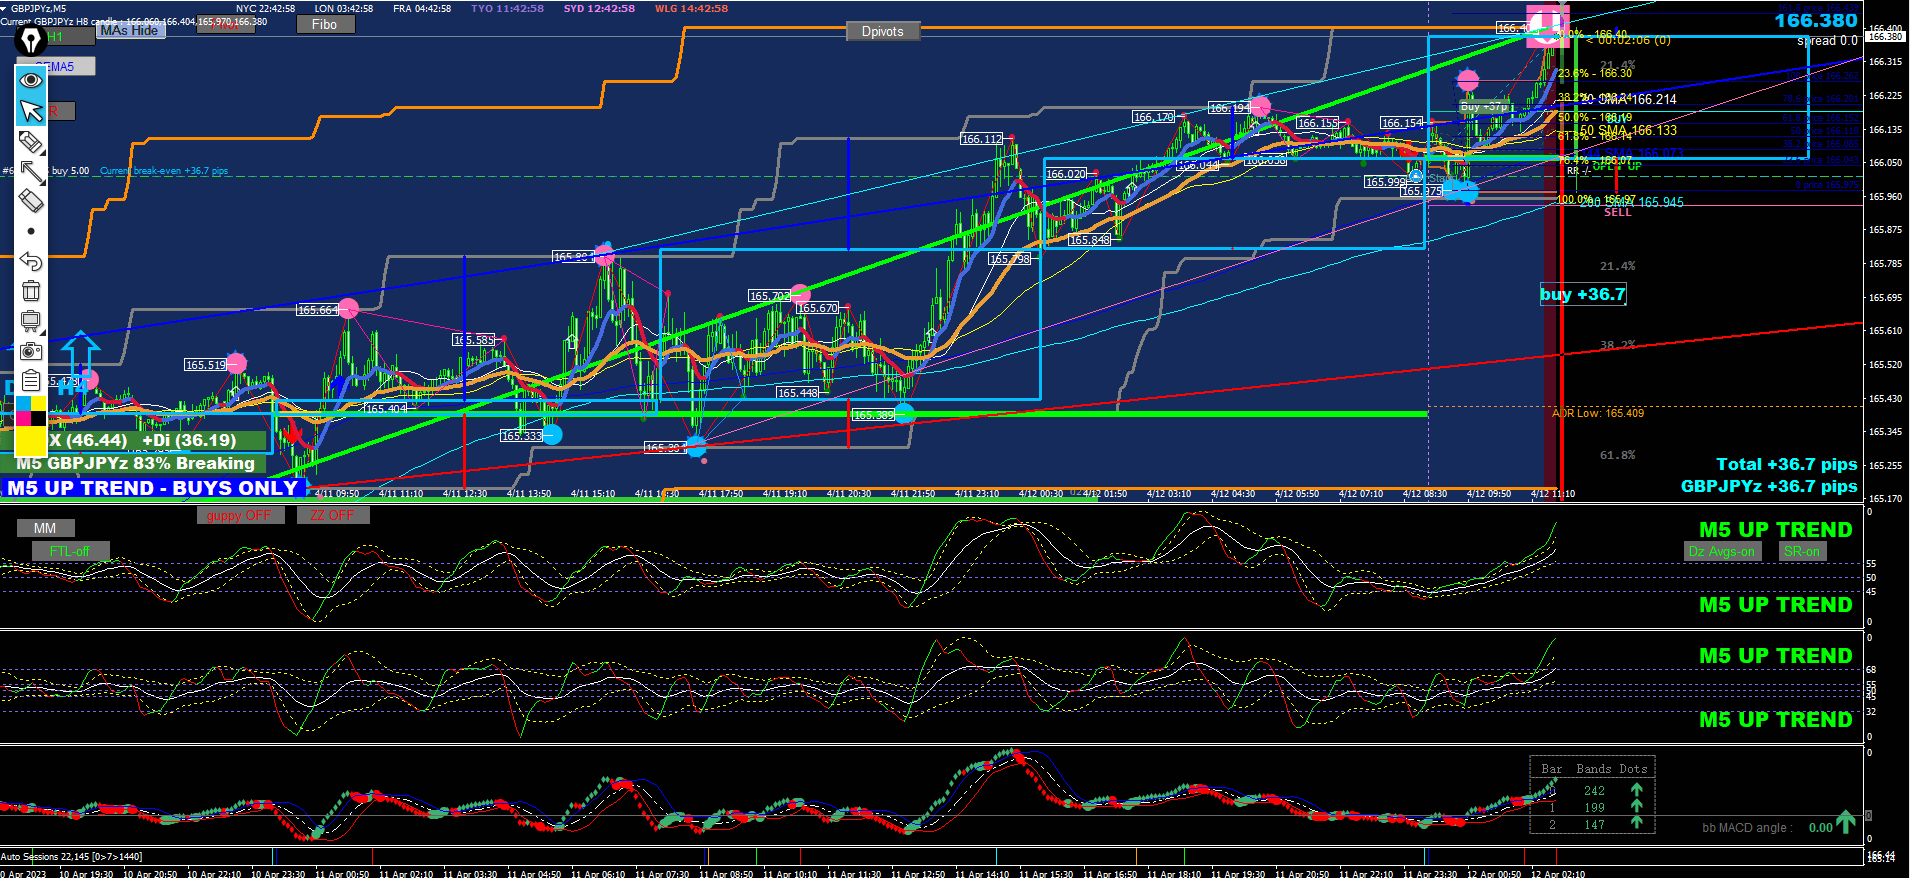Click the Total +36.7 pips text
The height and width of the screenshot is (878, 1910).
coord(1787,464)
